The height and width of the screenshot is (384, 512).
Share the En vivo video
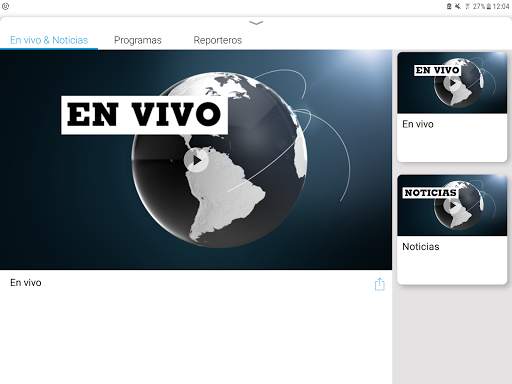pos(379,284)
